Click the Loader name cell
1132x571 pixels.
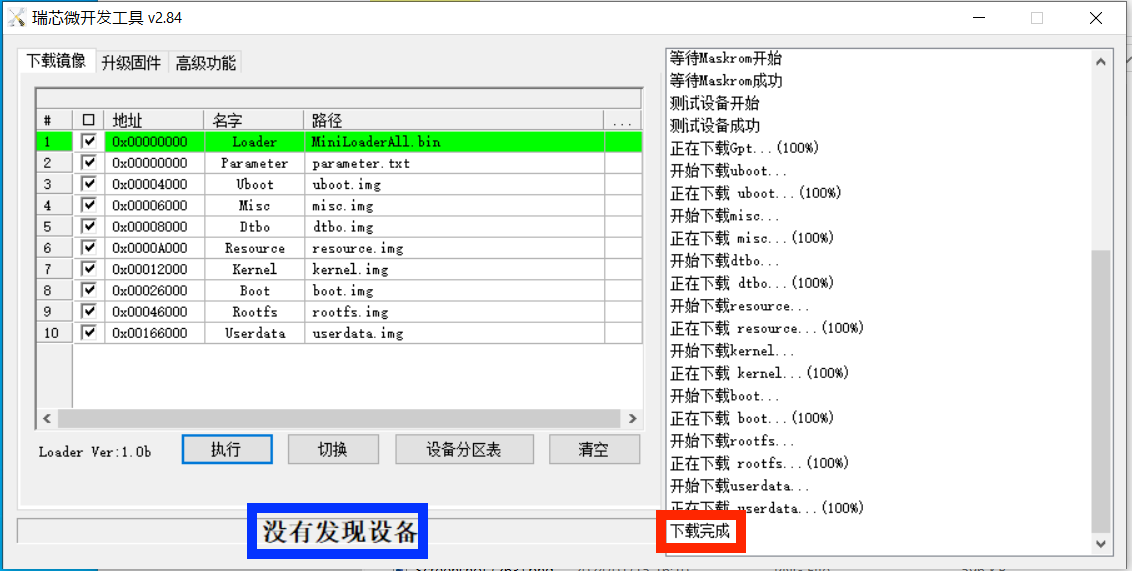point(254,141)
